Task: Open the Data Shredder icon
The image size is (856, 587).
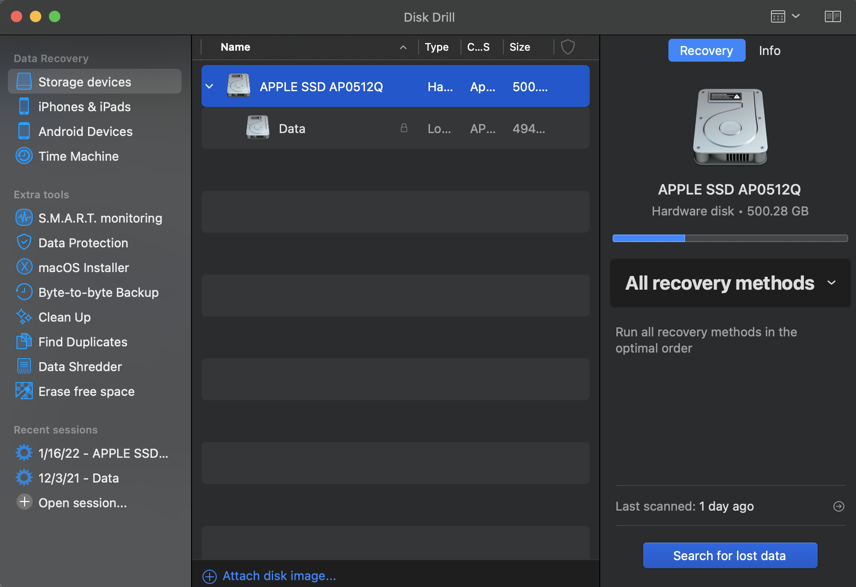Action: (x=24, y=366)
